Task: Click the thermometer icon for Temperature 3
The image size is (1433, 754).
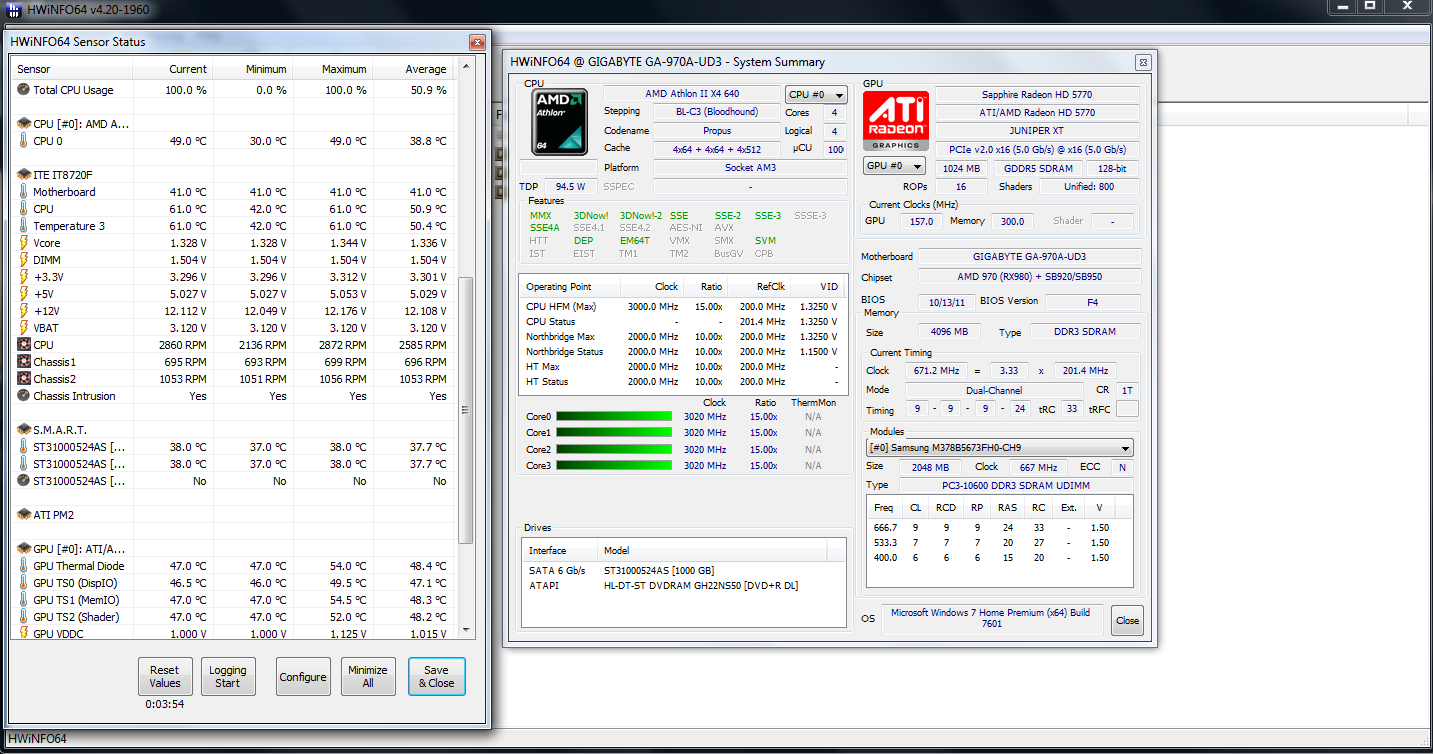Action: click(24, 226)
